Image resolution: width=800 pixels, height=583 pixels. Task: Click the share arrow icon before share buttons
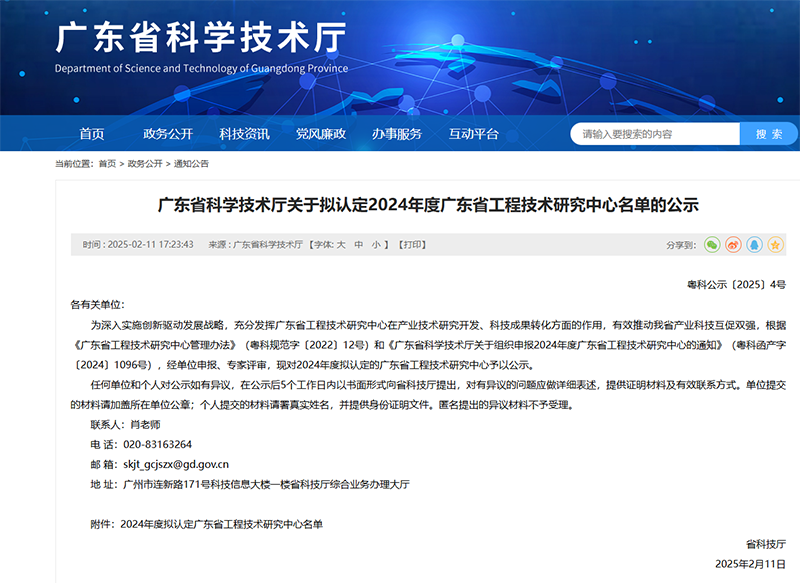coord(683,245)
